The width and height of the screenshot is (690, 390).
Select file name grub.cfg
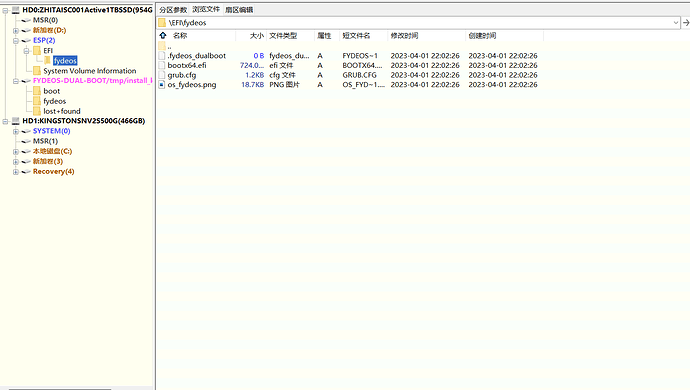(182, 75)
